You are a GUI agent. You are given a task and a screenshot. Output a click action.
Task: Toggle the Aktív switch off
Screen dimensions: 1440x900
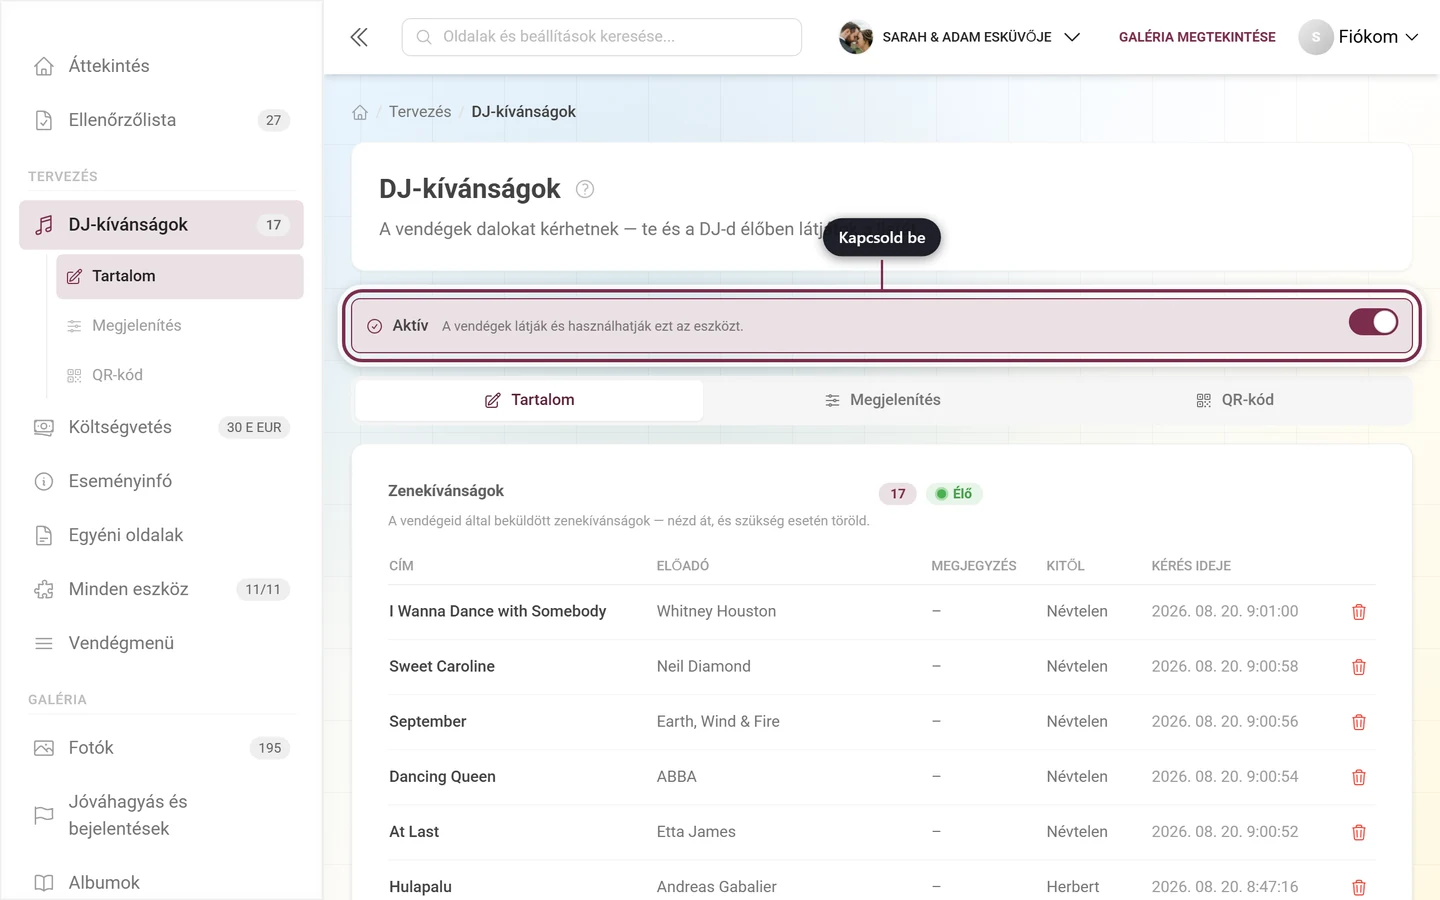pos(1373,322)
